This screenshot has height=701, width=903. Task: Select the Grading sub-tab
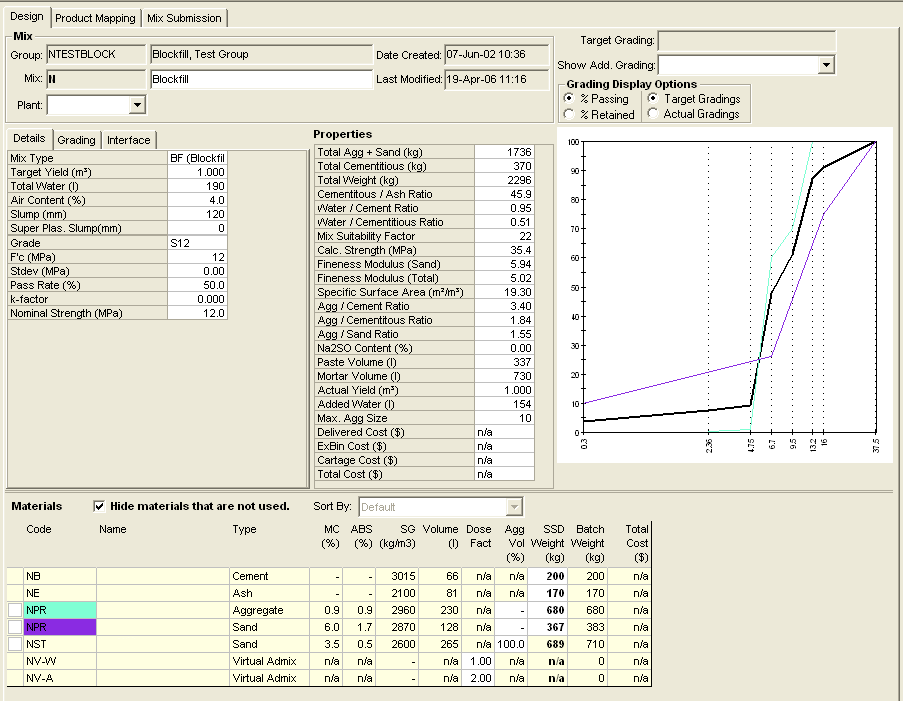pos(76,140)
